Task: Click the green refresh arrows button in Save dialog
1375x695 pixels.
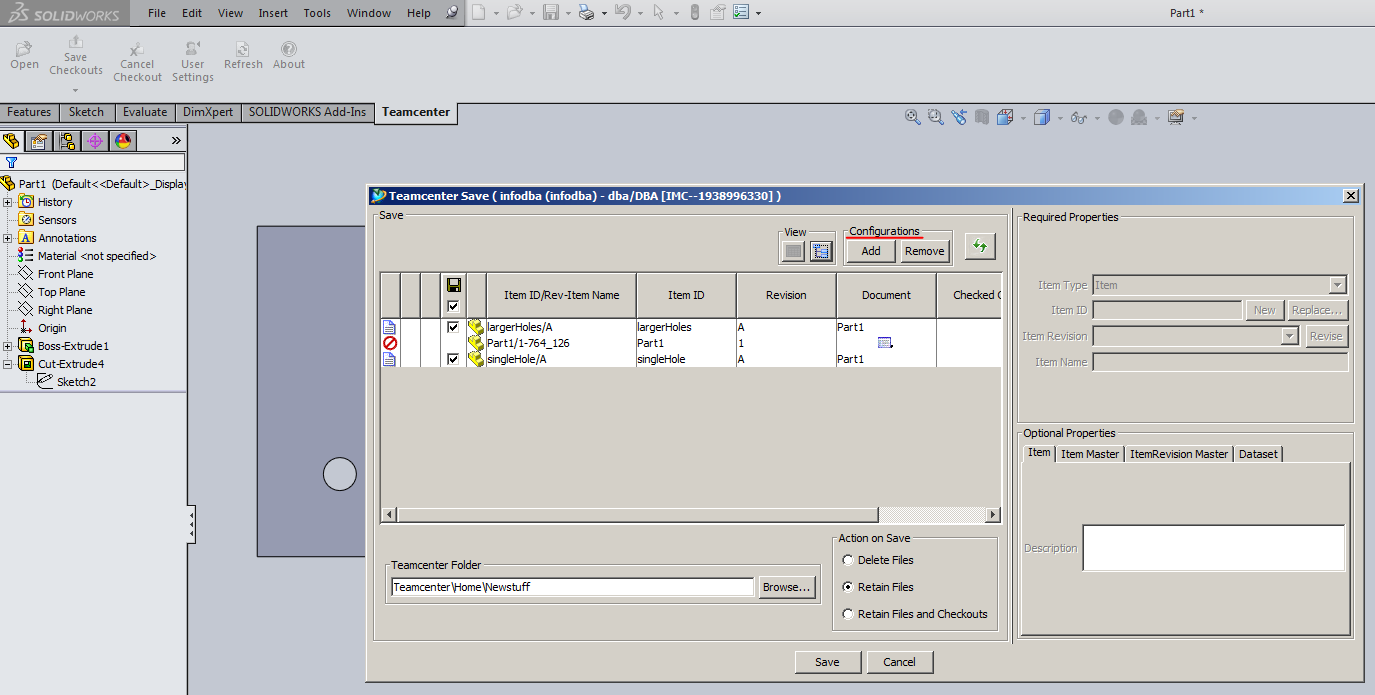Action: 980,246
